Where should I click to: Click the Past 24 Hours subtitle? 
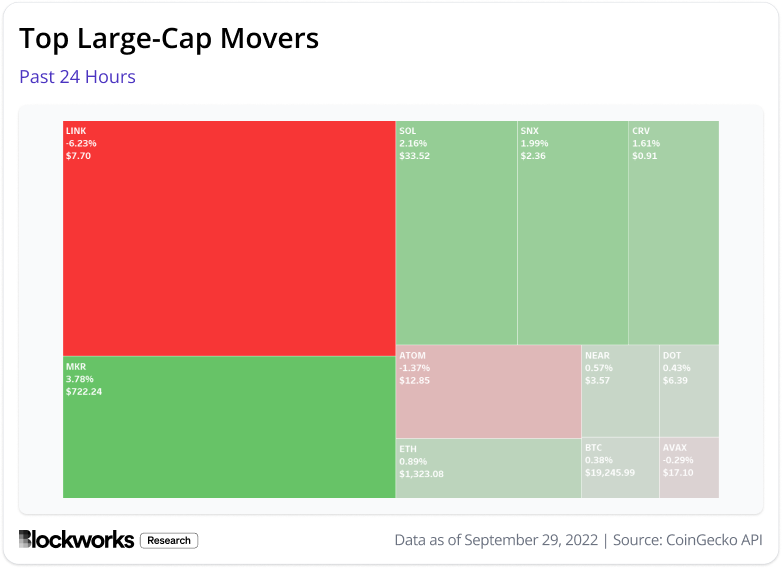point(77,77)
